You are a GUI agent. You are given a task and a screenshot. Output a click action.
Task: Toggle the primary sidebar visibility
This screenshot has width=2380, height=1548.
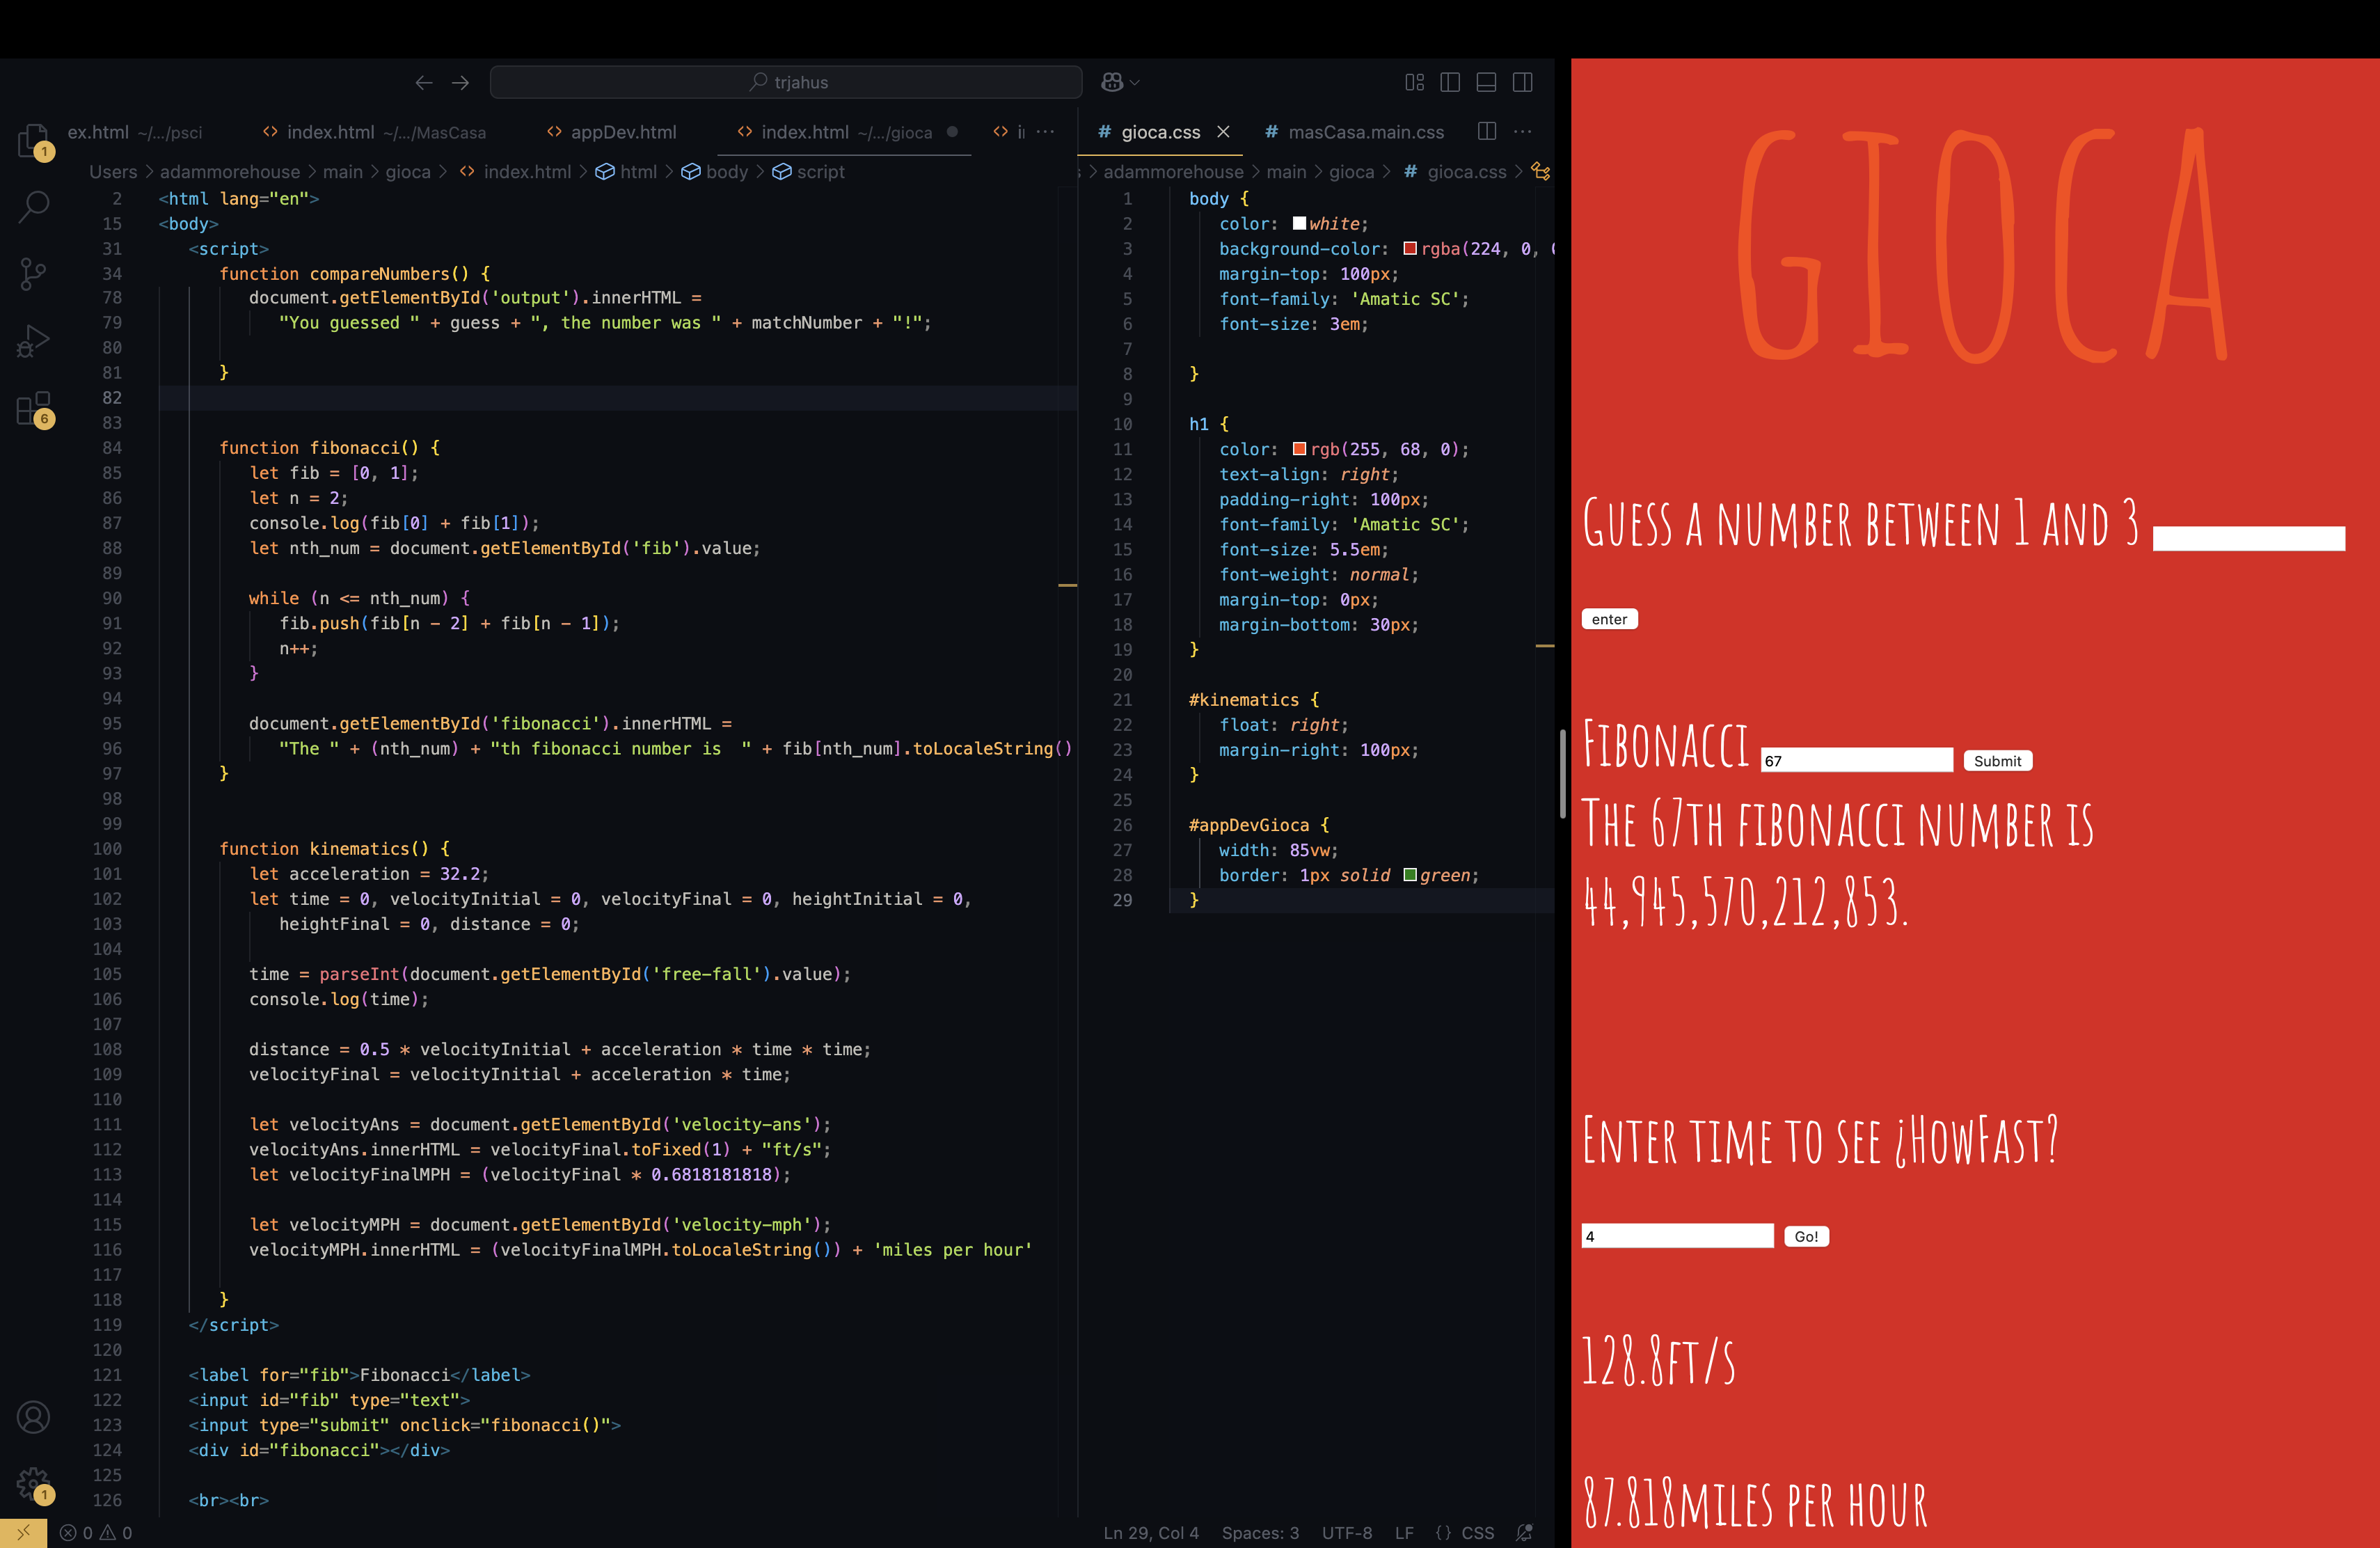1449,82
